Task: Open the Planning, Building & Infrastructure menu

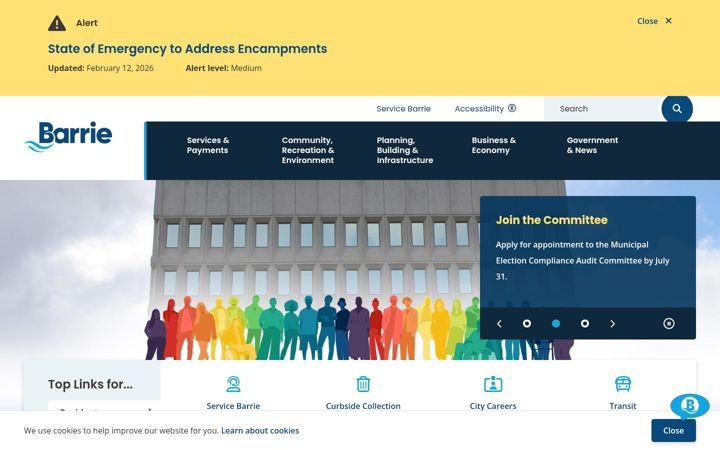Action: click(x=405, y=150)
